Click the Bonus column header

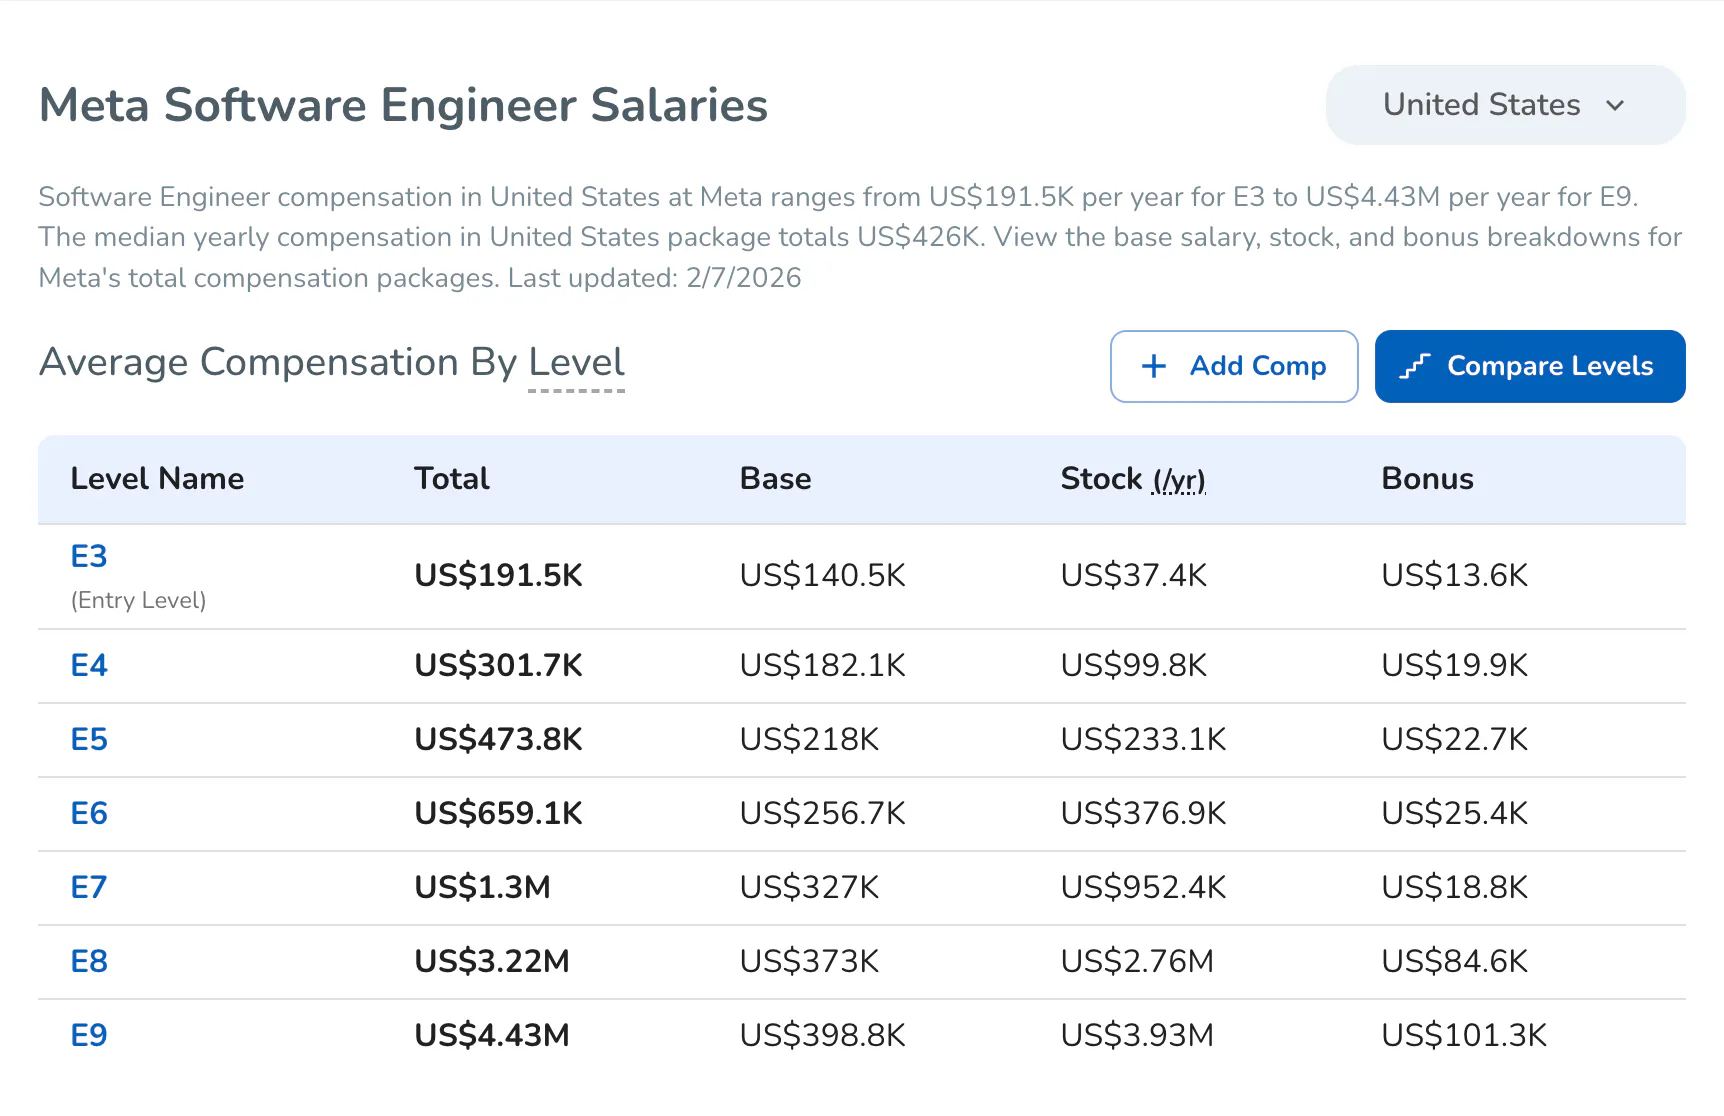tap(1427, 479)
